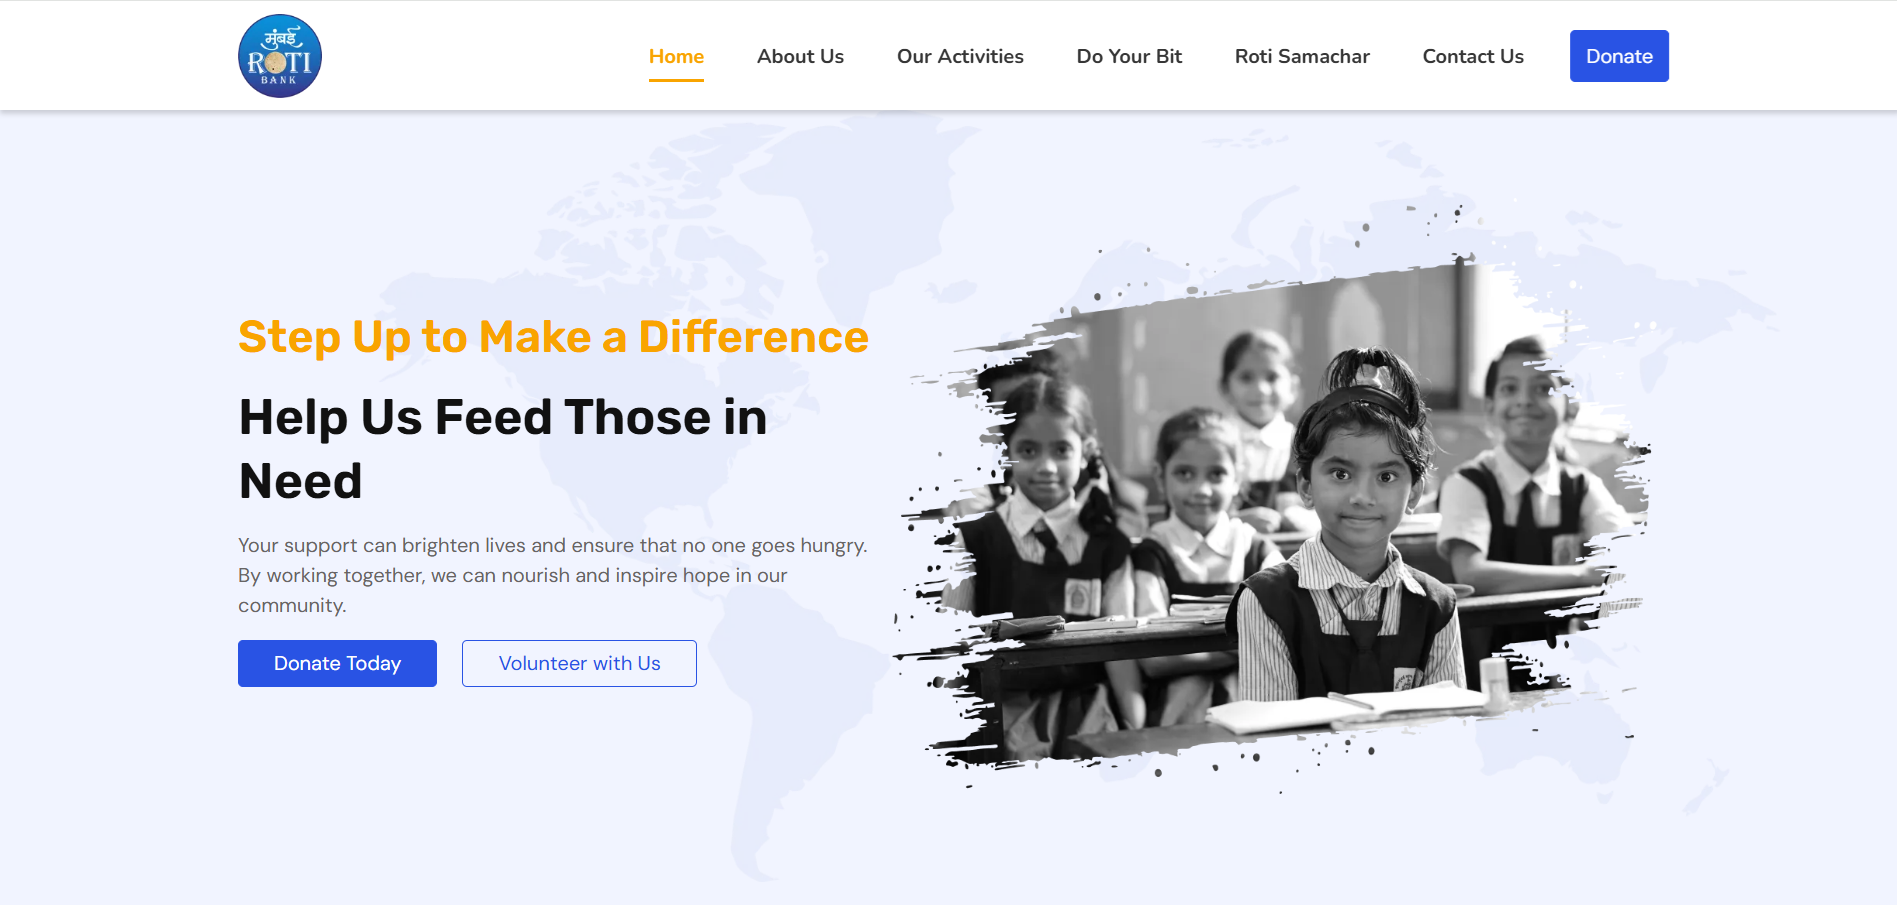Click the orange 'Step Up to Make a Difference' heading
The width and height of the screenshot is (1897, 905).
pyautogui.click(x=553, y=337)
